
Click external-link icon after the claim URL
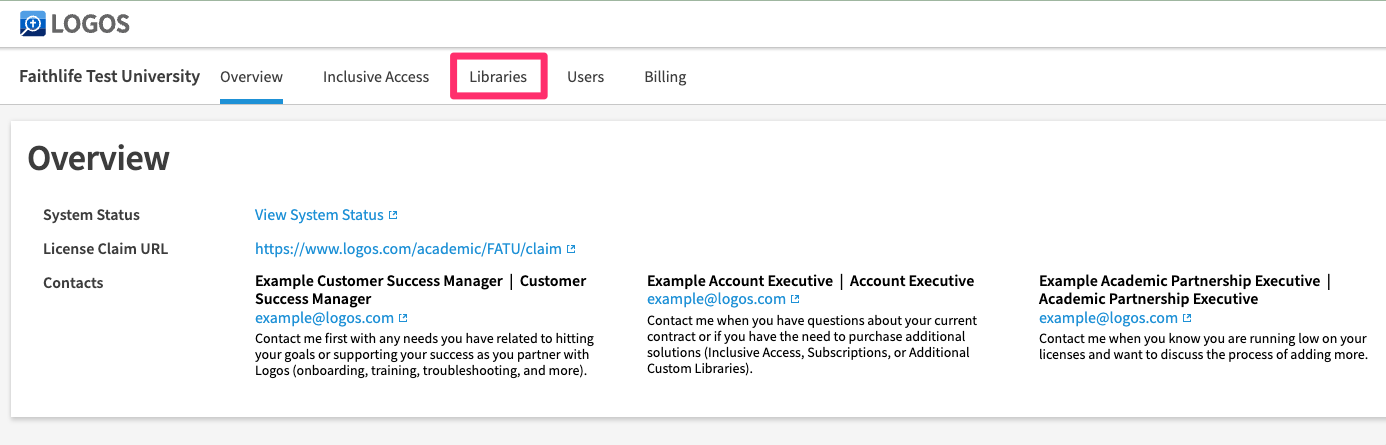pos(570,249)
